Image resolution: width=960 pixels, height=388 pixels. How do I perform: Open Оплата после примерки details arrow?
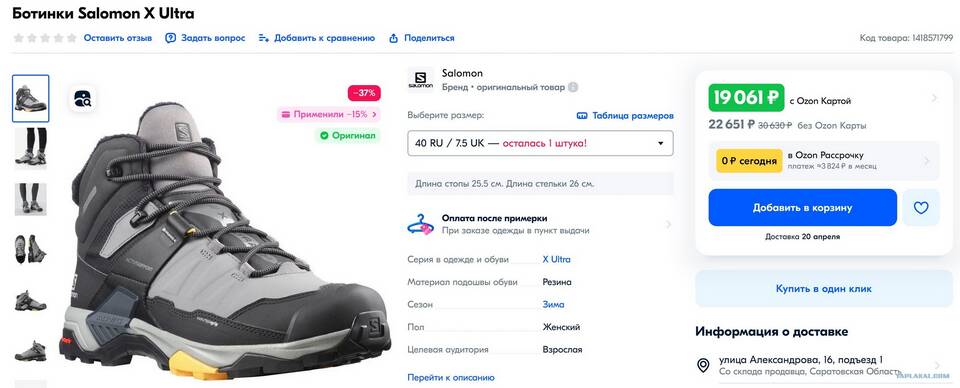[667, 225]
